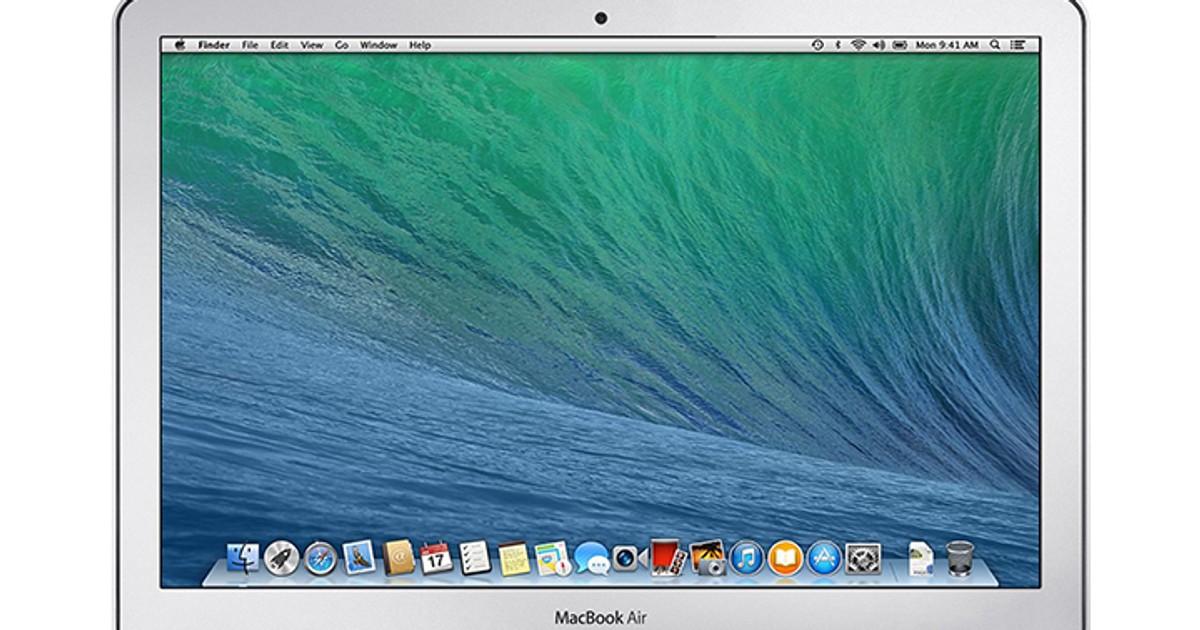
Task: Open the Wi-Fi status menu
Action: 858,45
